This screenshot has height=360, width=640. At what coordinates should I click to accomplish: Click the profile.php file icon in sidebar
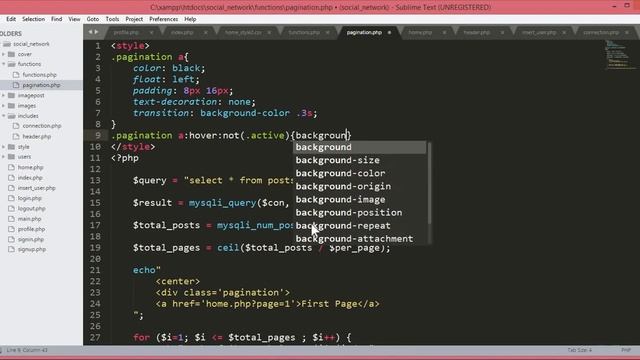click(x=11, y=229)
